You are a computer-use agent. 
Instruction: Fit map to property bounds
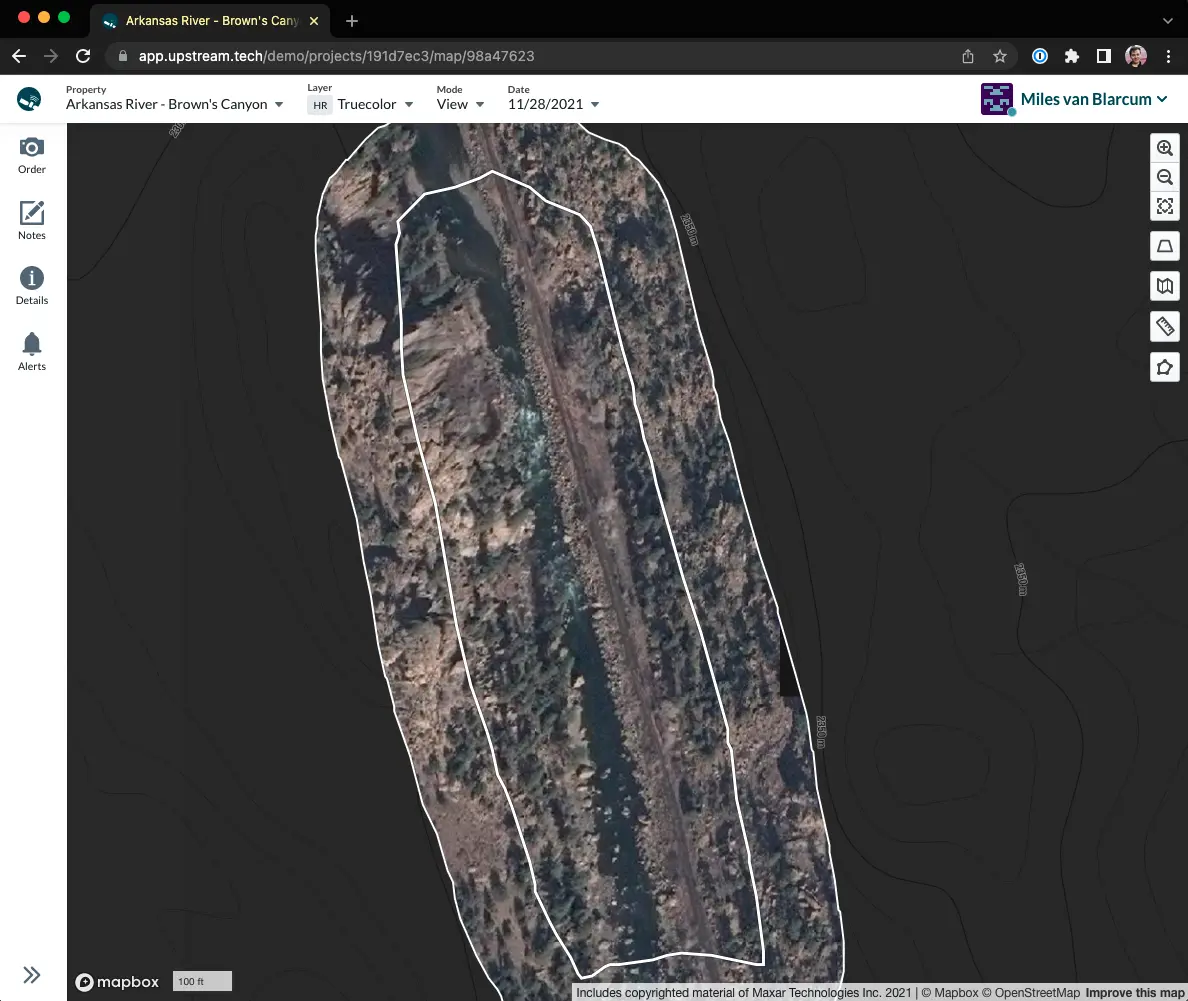1165,206
